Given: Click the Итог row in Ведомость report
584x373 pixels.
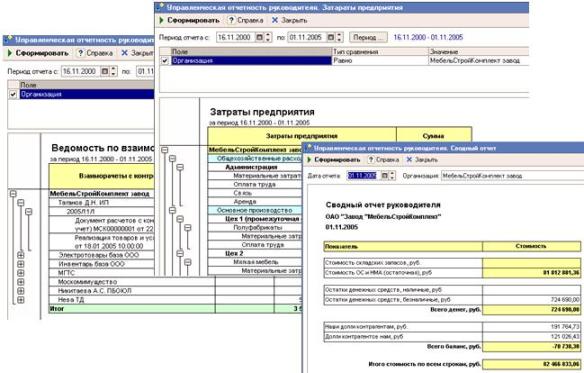Looking at the screenshot, I should [175, 309].
